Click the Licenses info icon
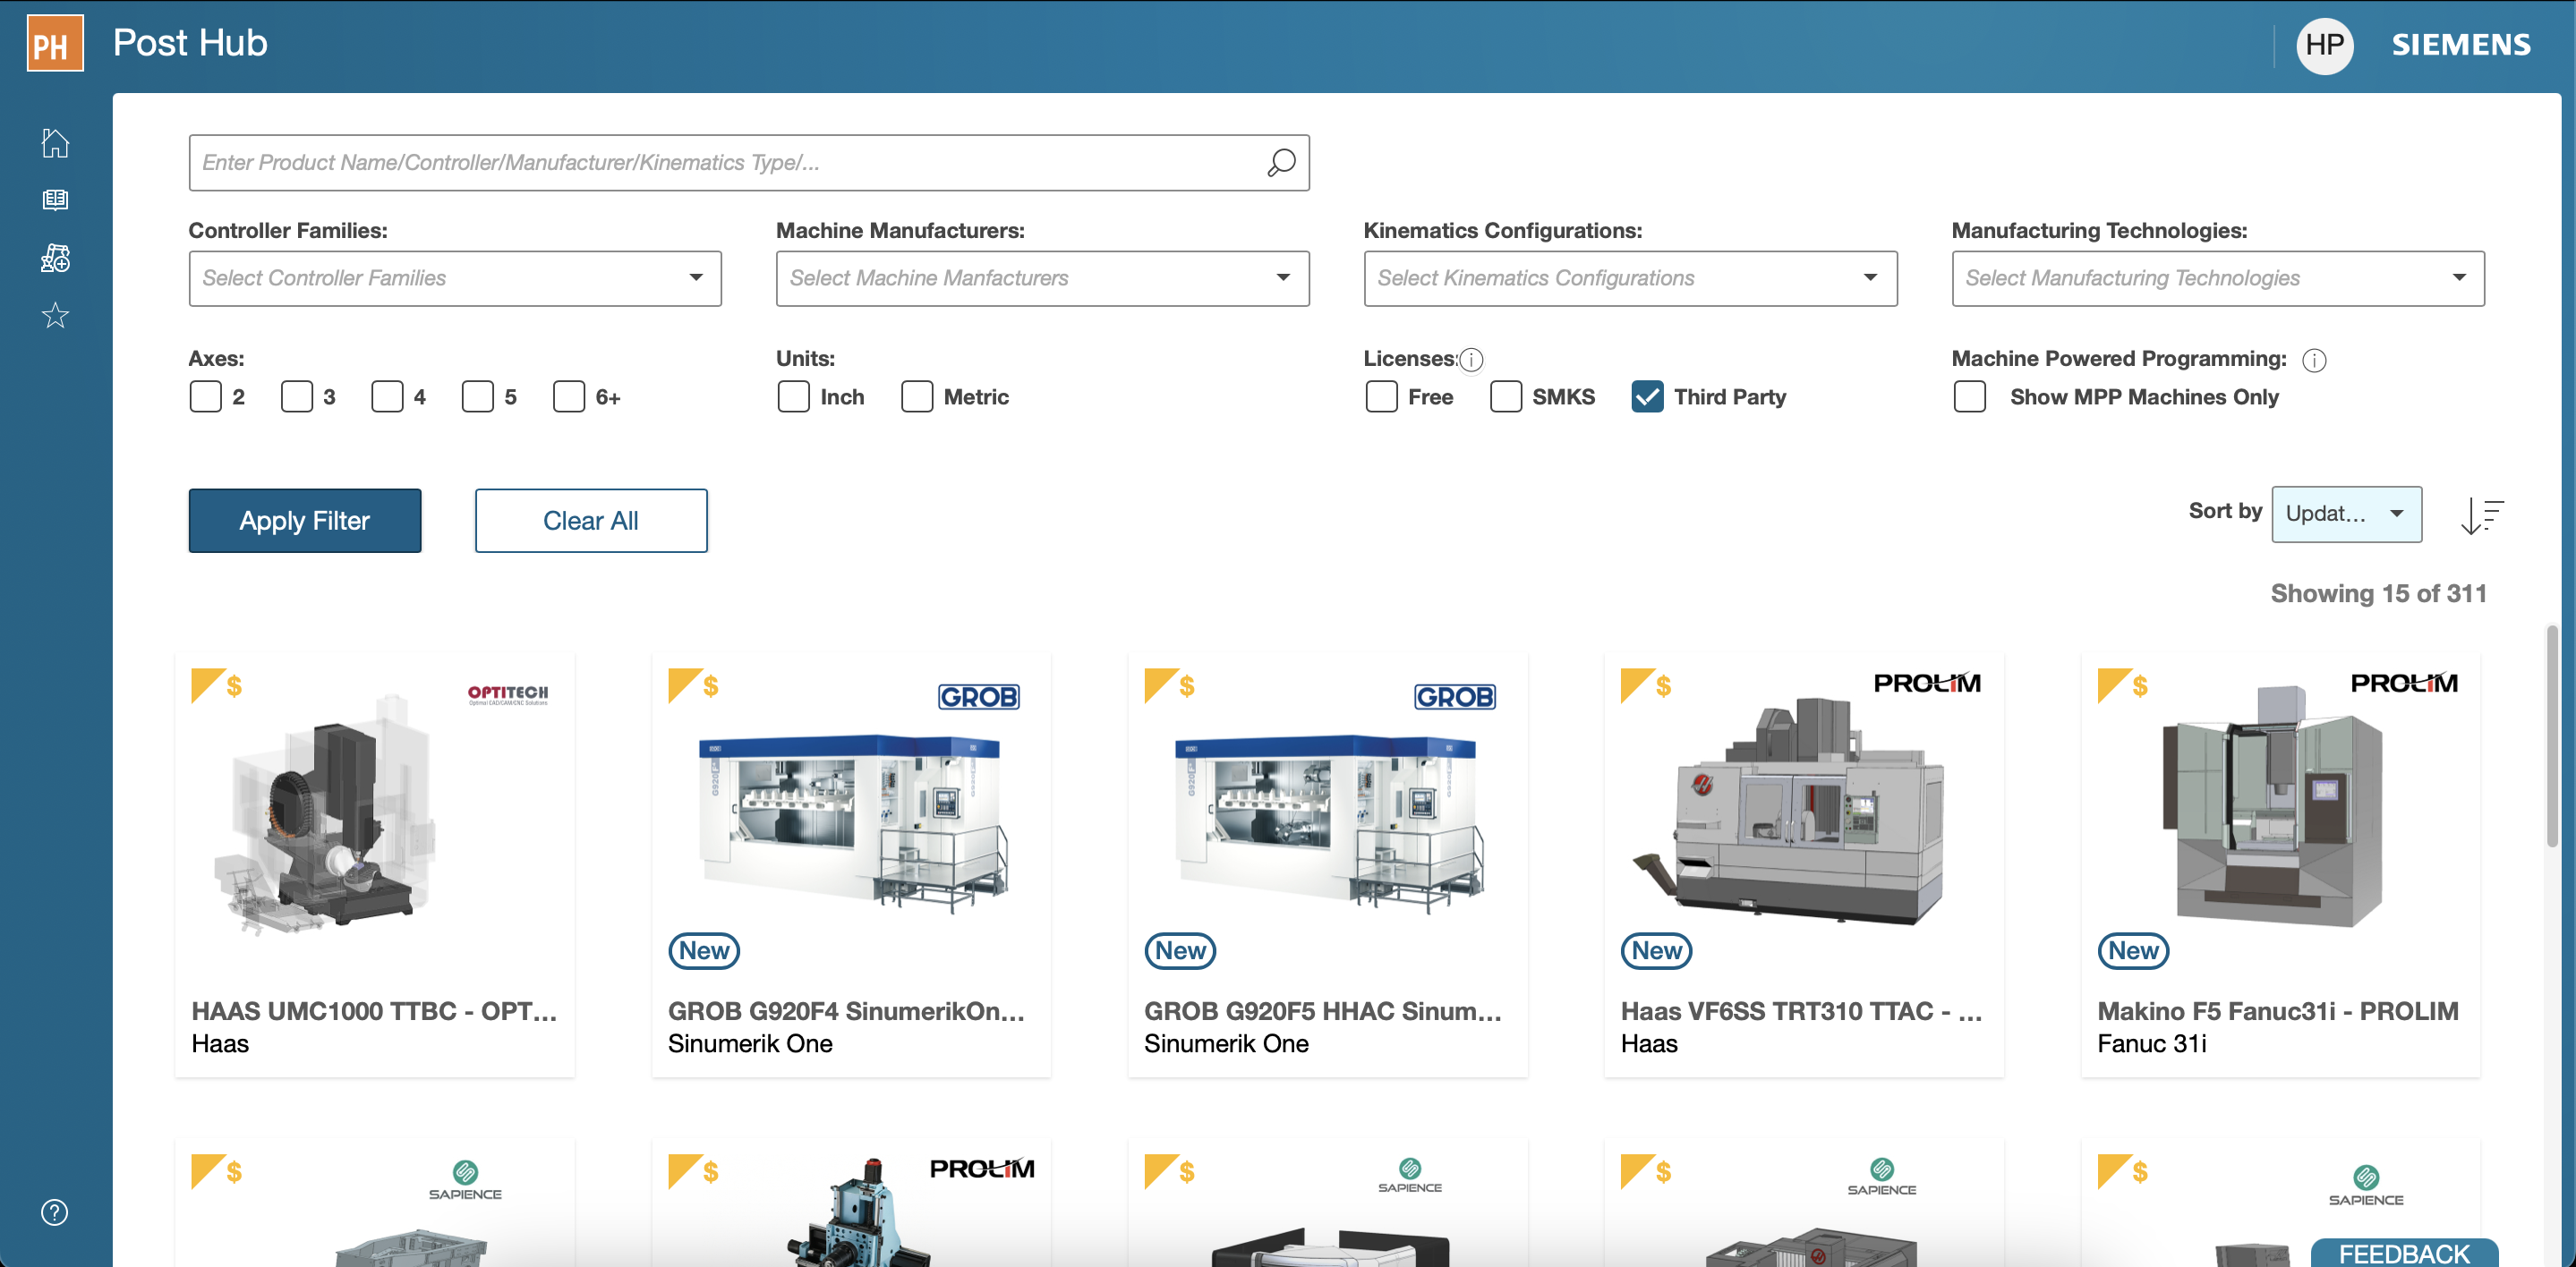 coord(1471,360)
